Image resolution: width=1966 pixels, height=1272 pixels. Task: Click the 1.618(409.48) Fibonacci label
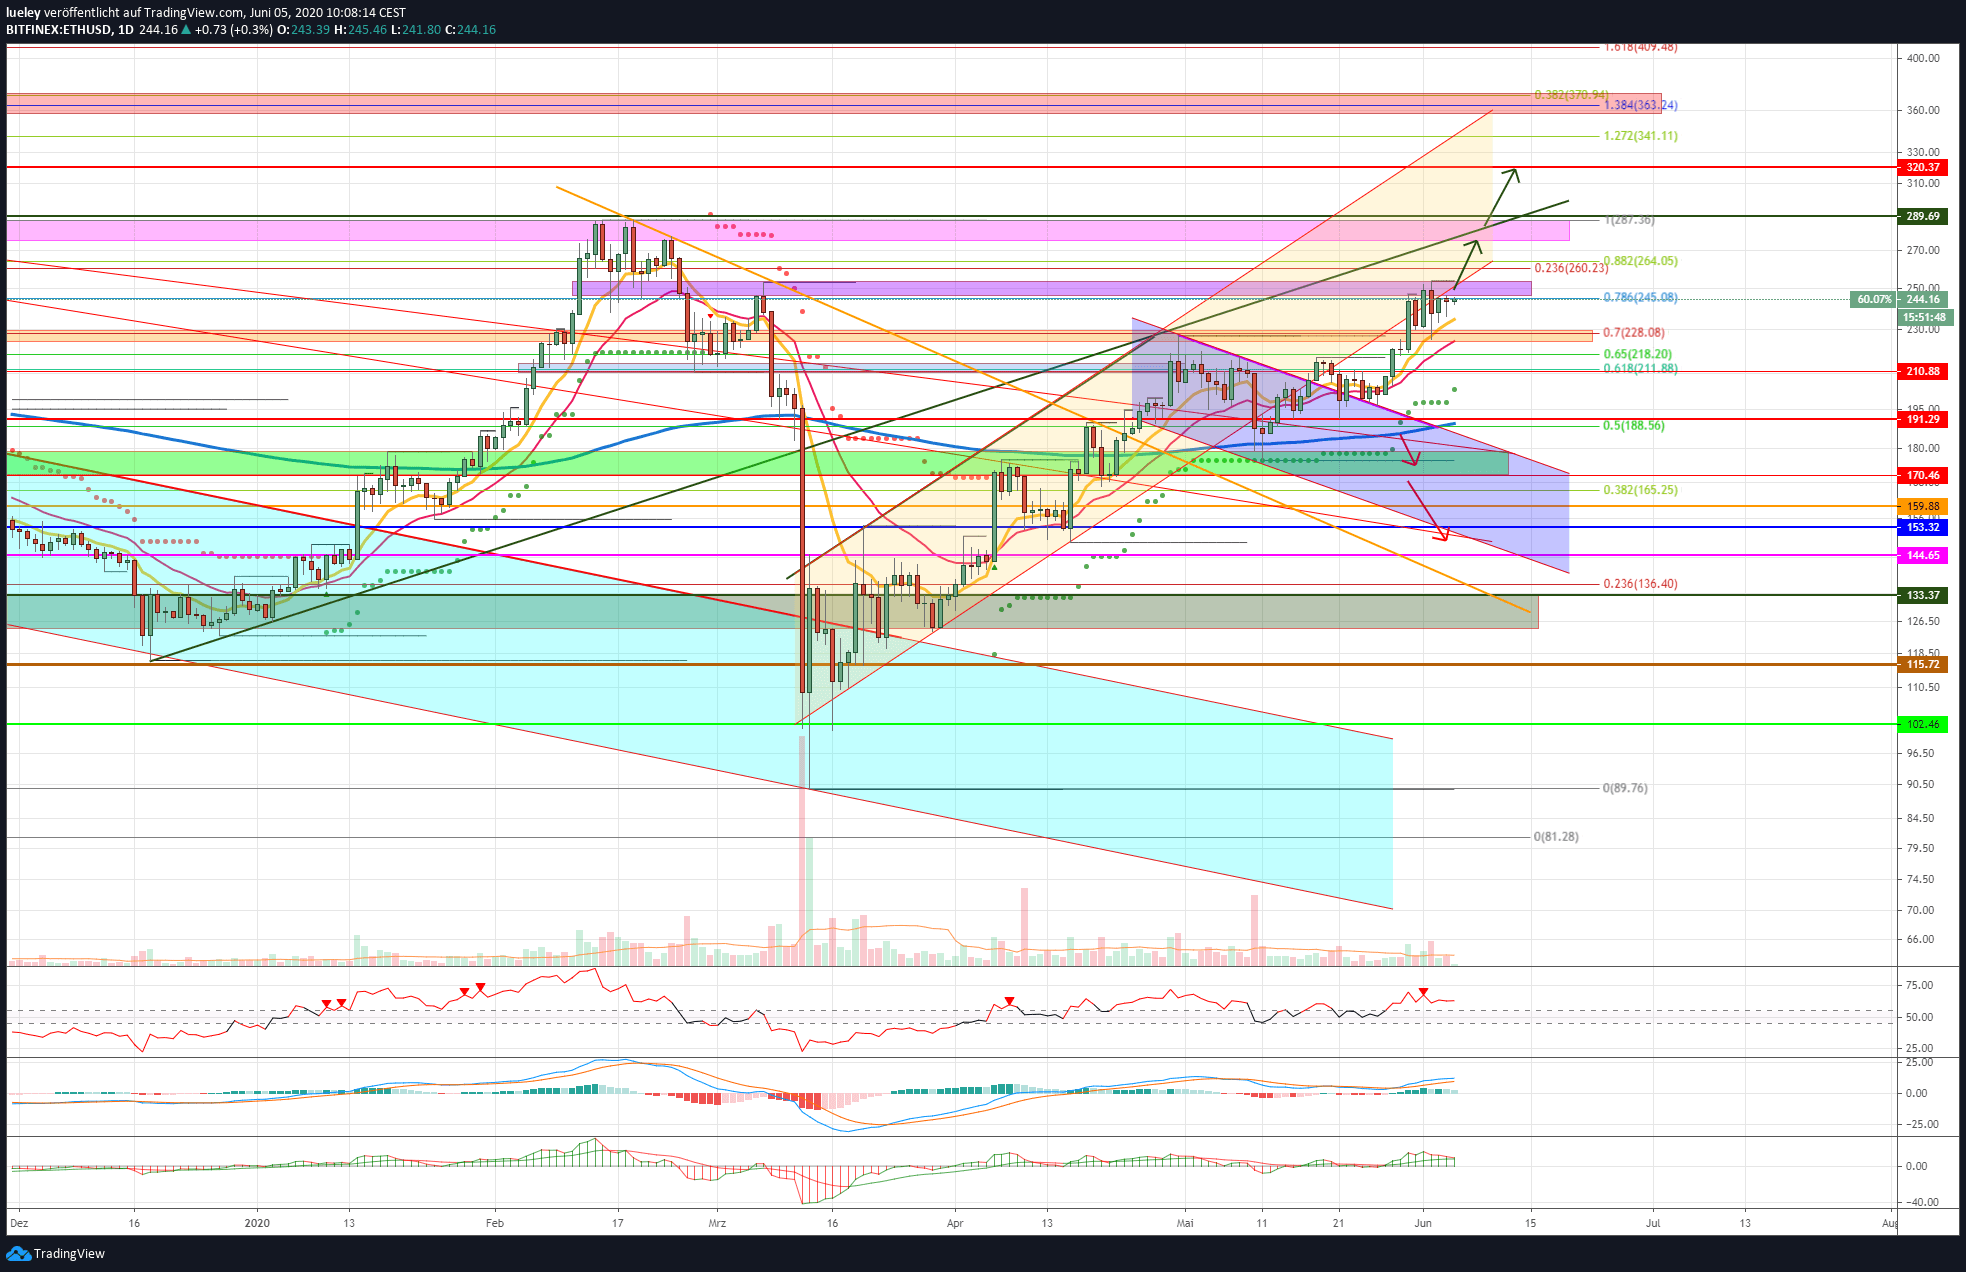pos(1640,47)
